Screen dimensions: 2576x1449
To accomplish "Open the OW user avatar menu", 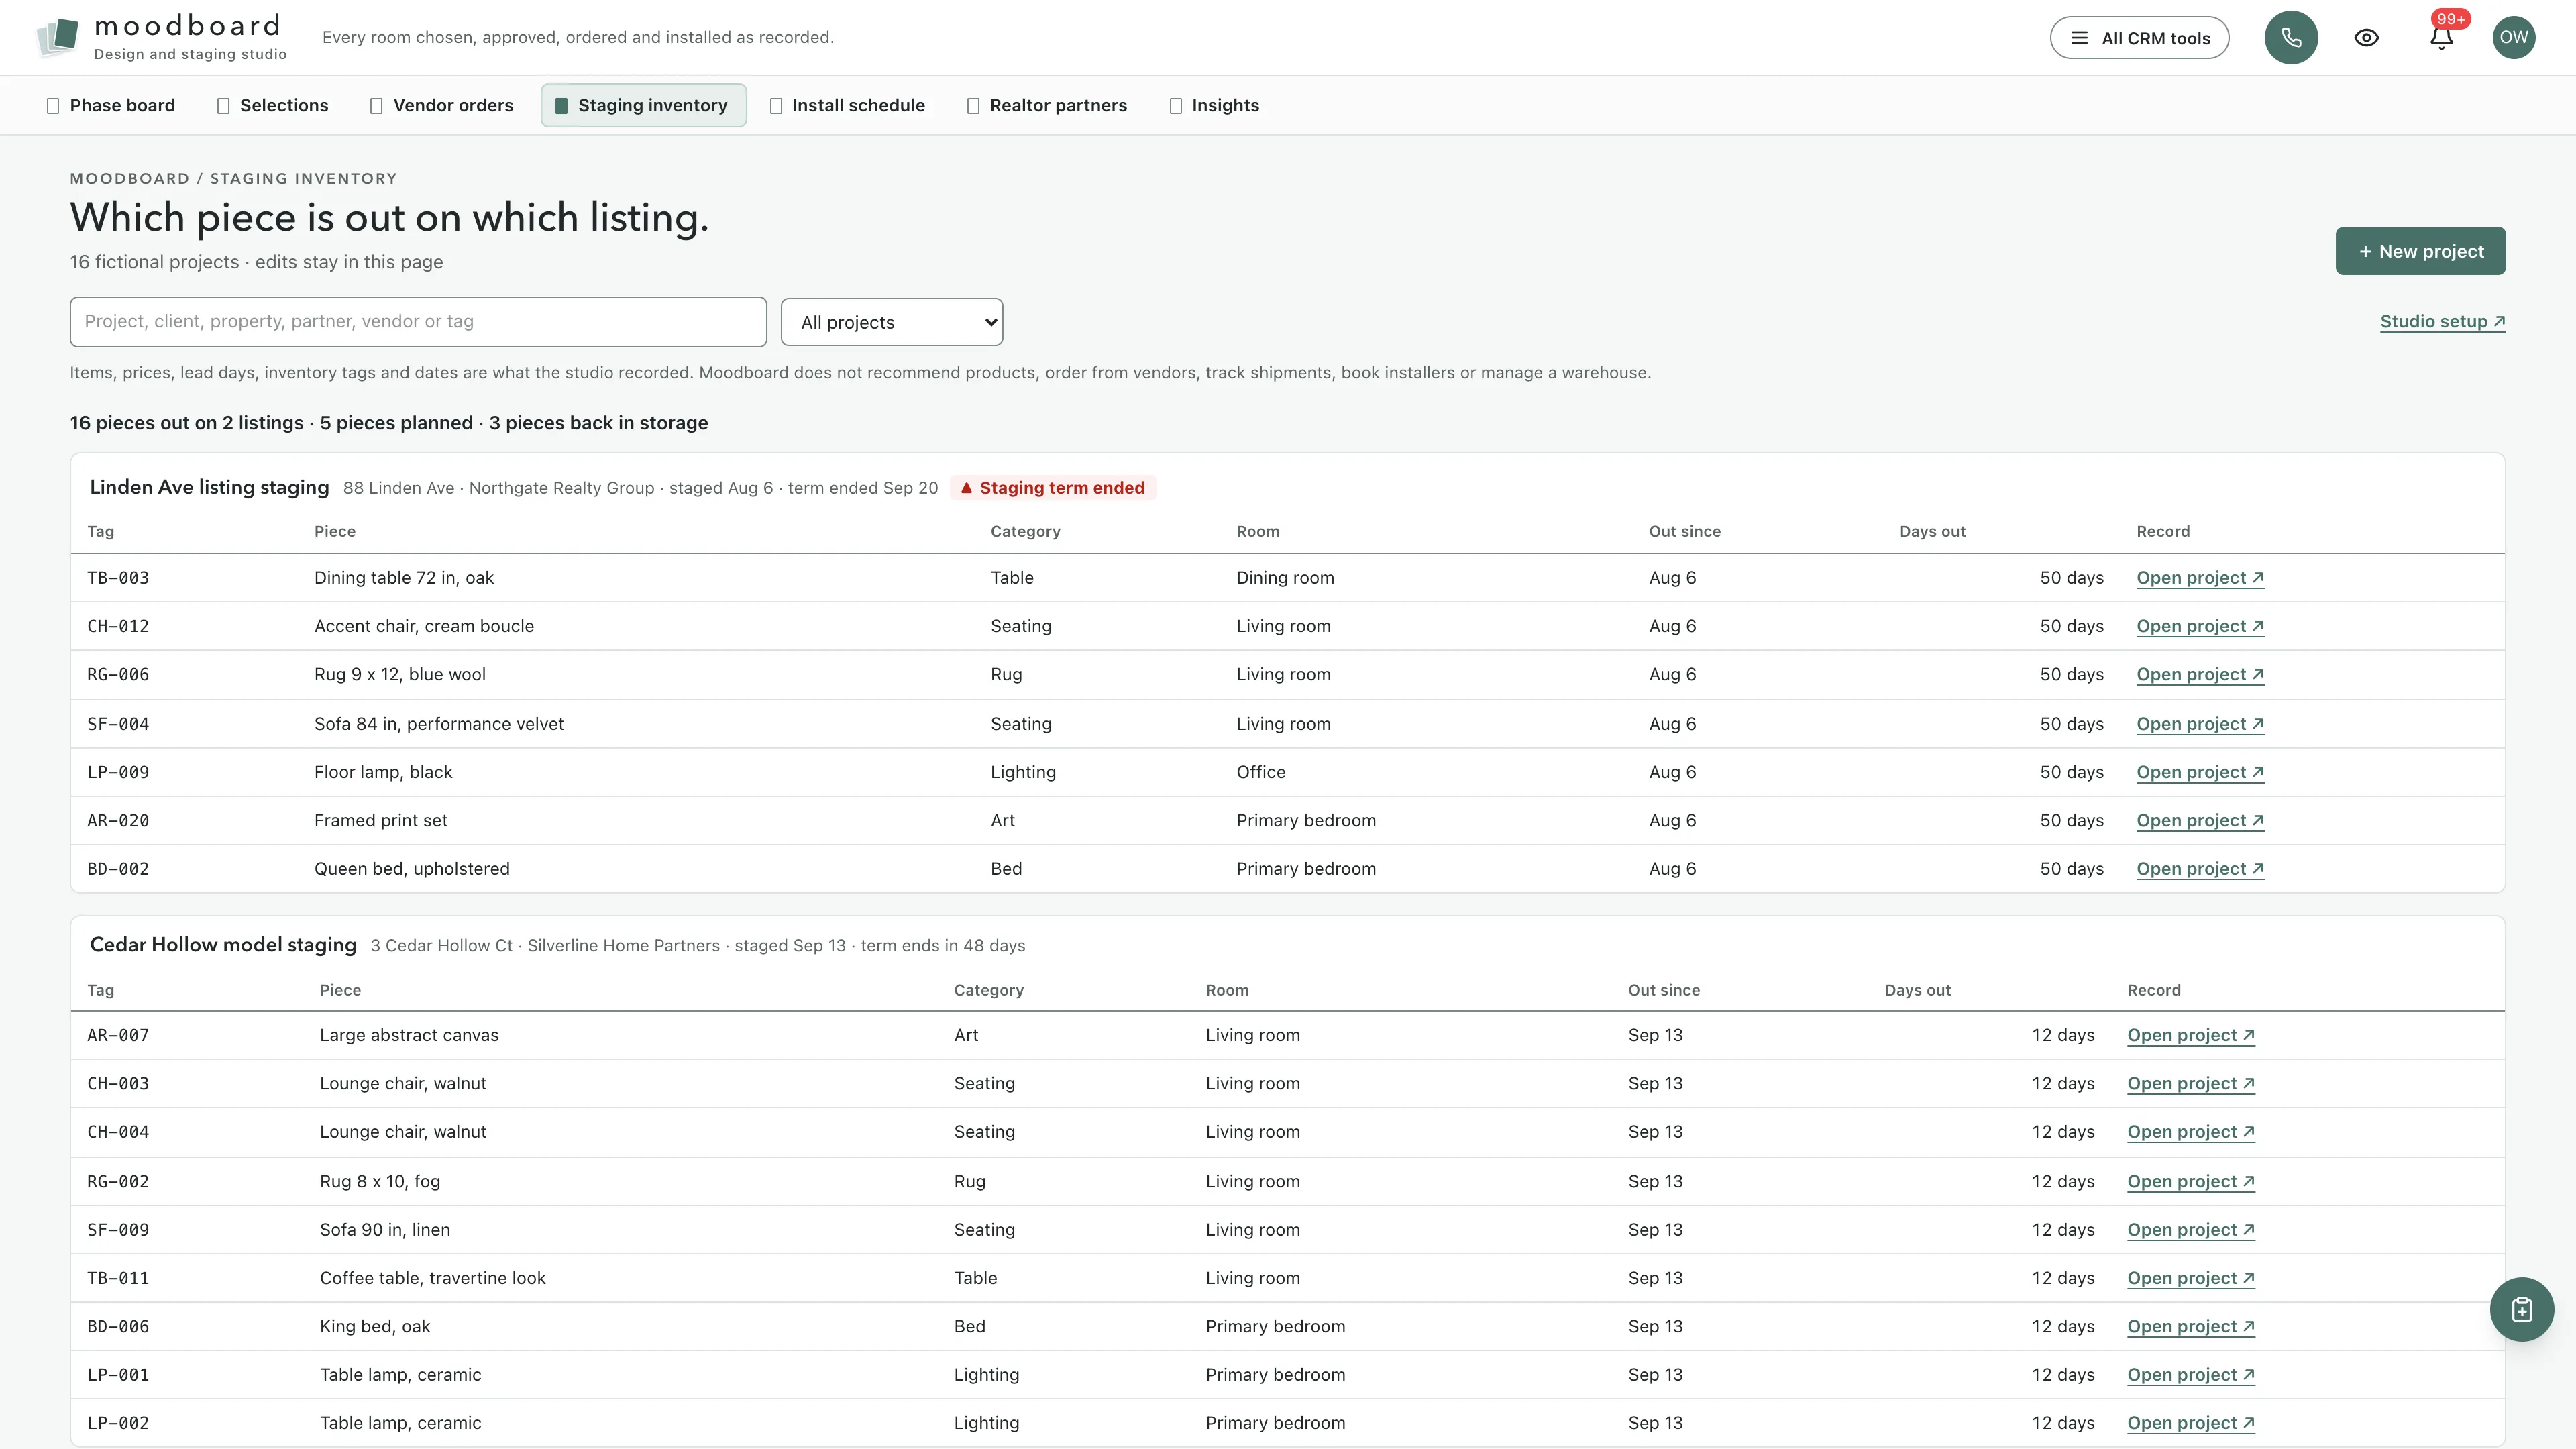I will pos(2513,38).
